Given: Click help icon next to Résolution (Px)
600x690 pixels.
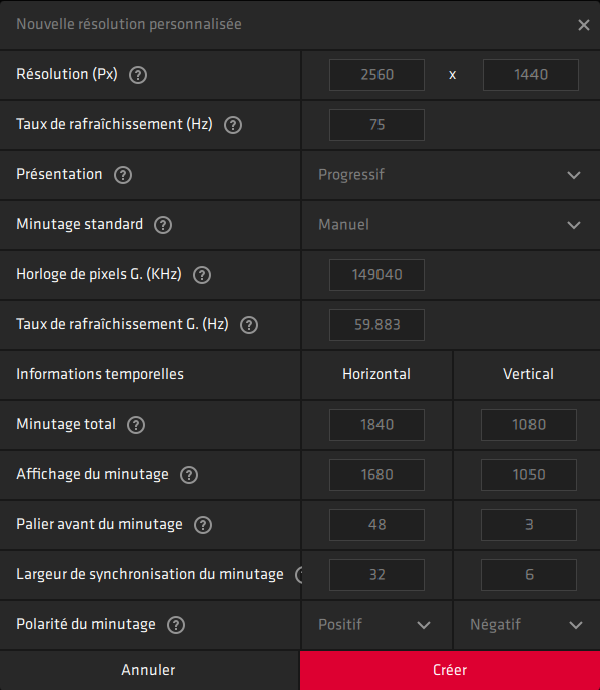Looking at the screenshot, I should click(139, 75).
